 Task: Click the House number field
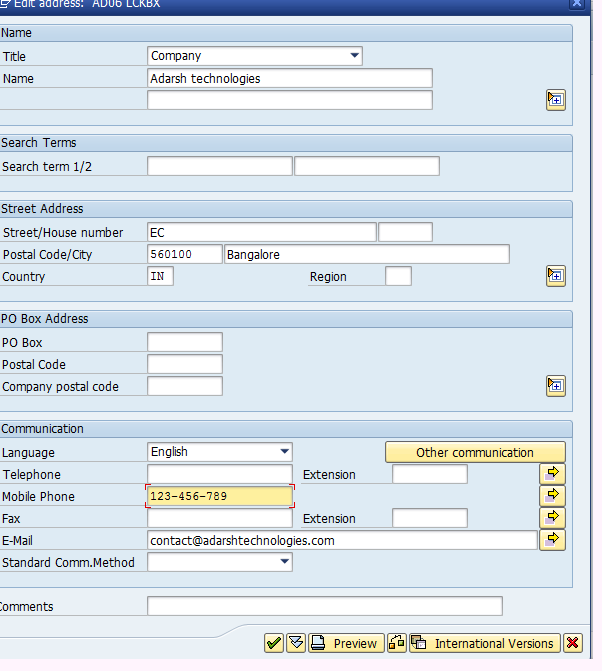(405, 232)
